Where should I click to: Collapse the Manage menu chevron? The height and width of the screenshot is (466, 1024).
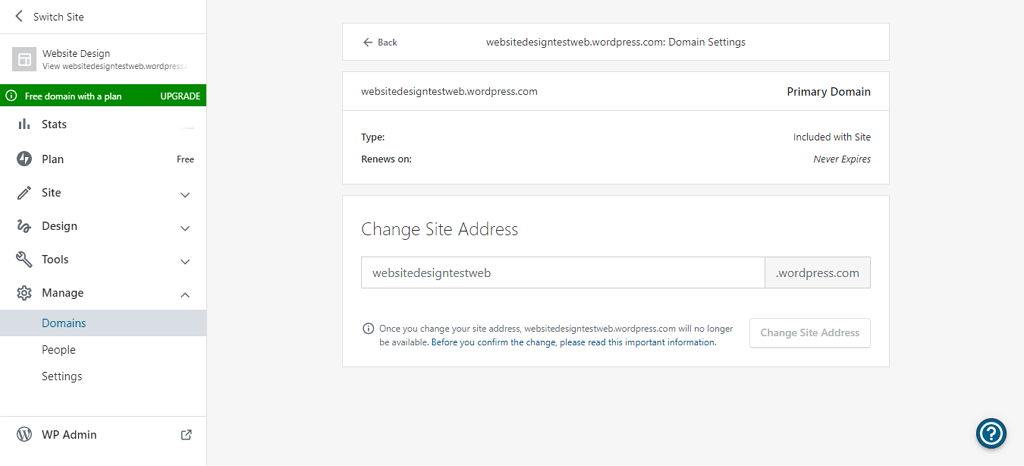(185, 295)
